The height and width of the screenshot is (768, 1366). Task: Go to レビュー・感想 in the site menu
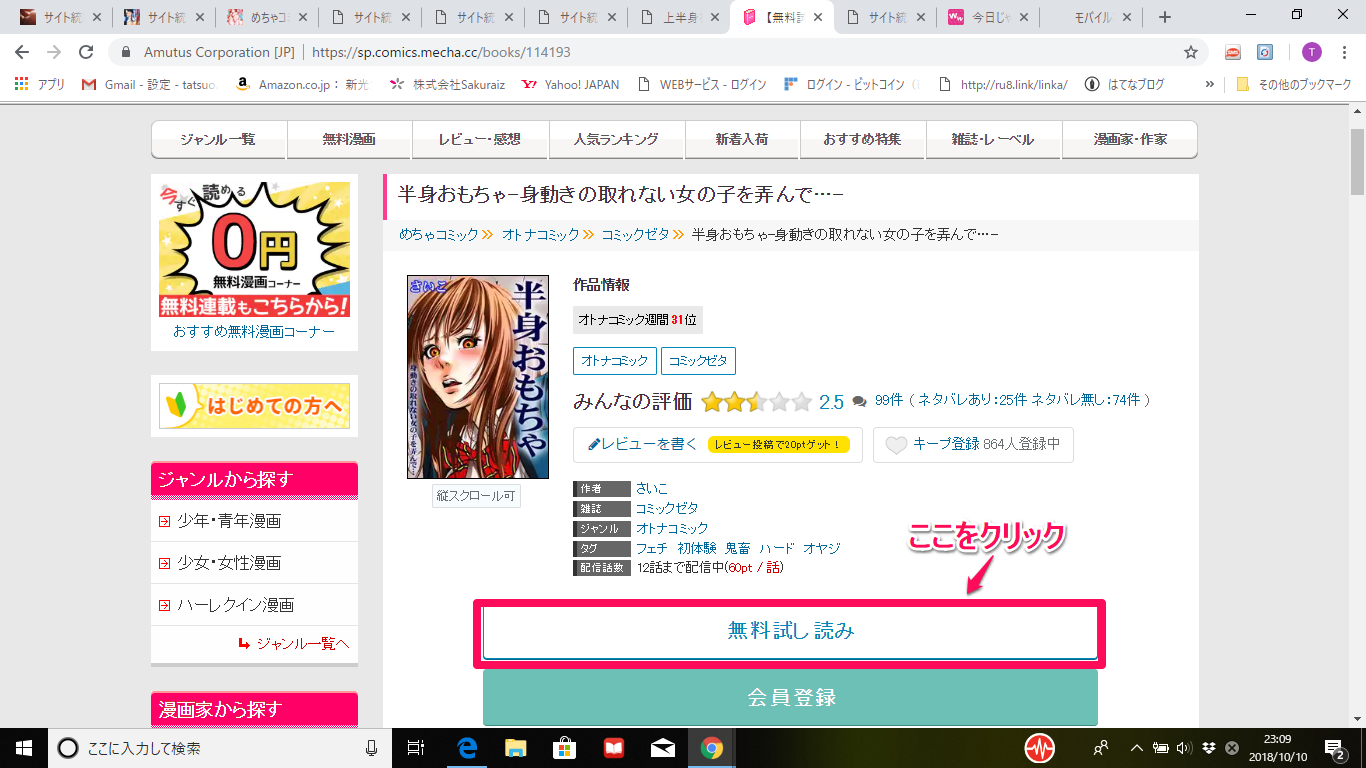coord(480,139)
